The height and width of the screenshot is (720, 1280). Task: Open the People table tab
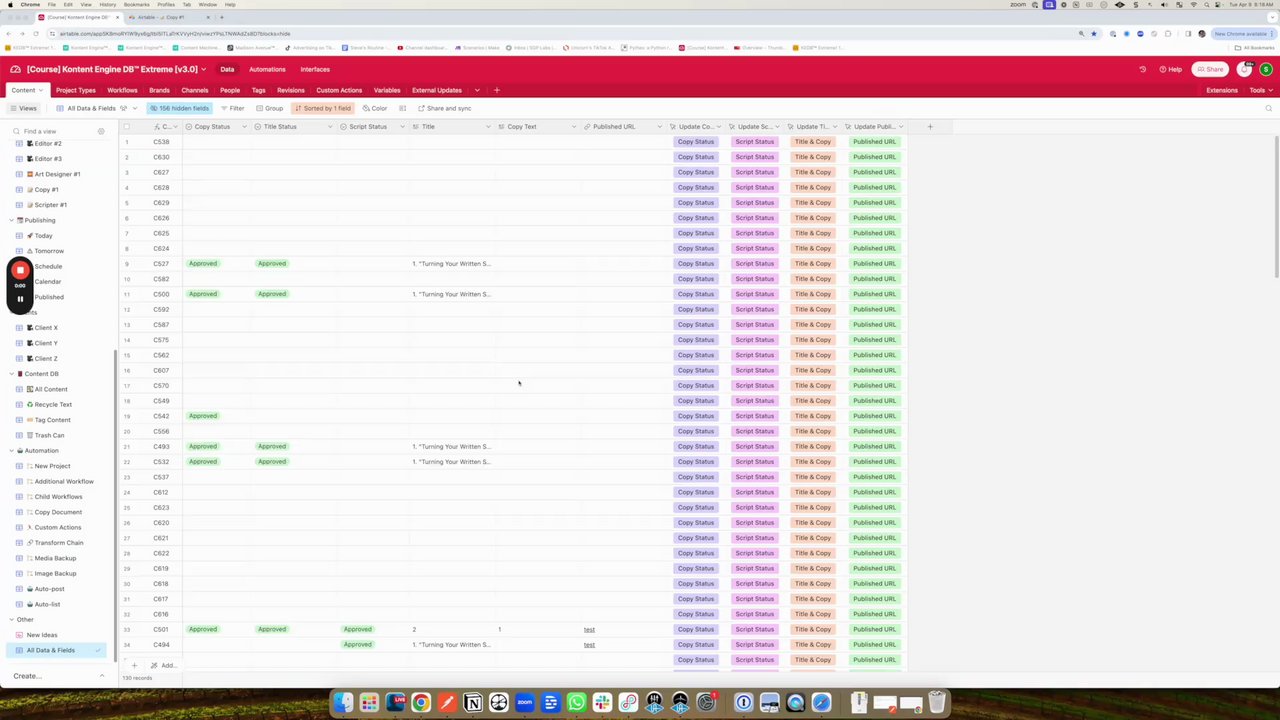230,90
